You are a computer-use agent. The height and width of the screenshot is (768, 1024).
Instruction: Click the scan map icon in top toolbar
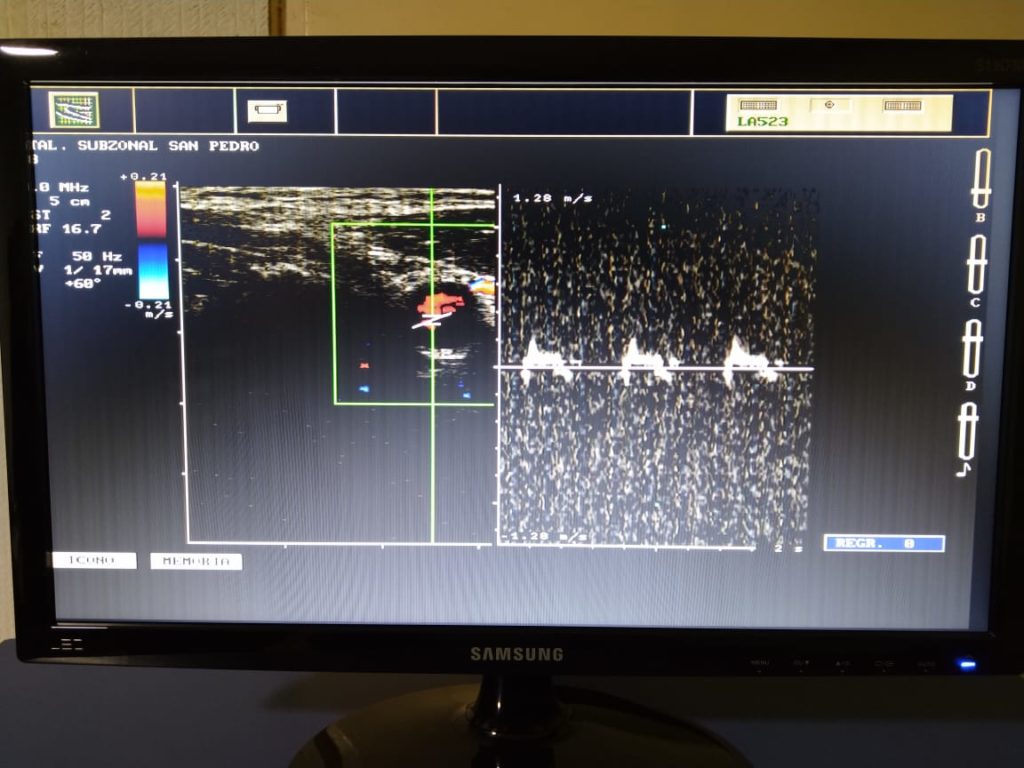[x=74, y=109]
